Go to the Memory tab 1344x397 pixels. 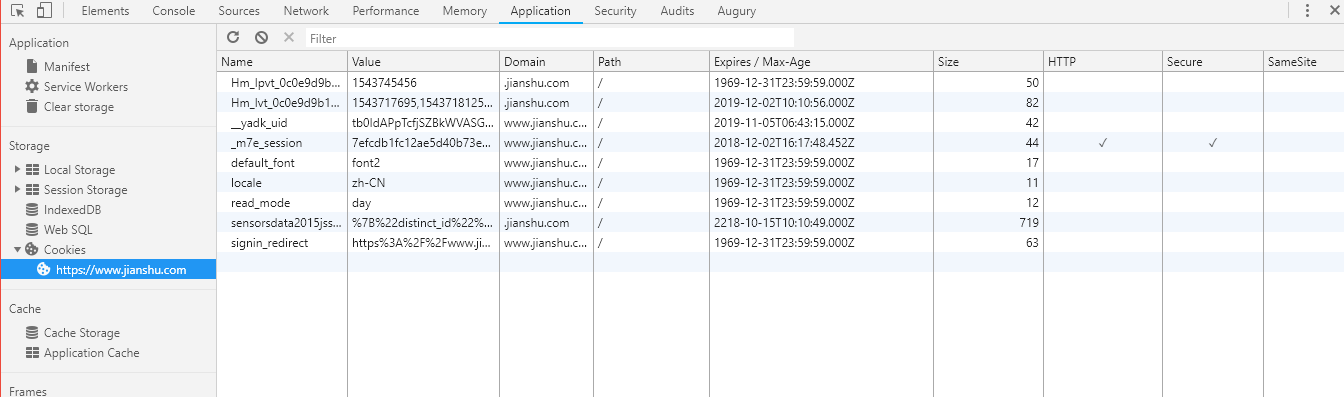coord(464,11)
